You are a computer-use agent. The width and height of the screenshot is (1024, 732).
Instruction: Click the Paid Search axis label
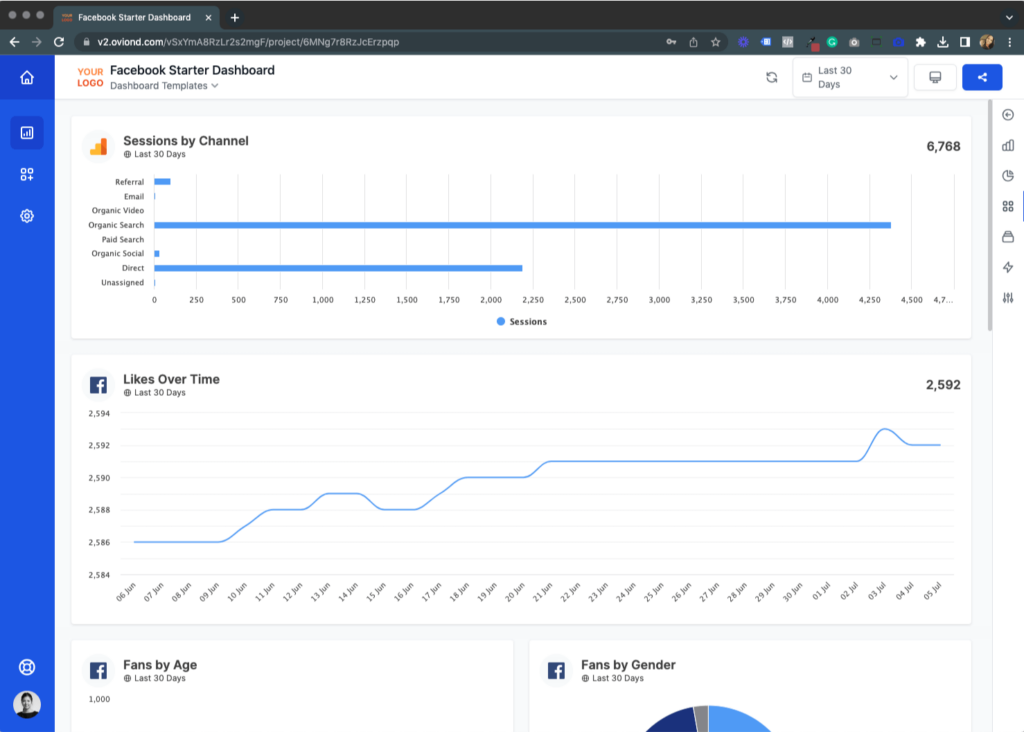click(123, 240)
